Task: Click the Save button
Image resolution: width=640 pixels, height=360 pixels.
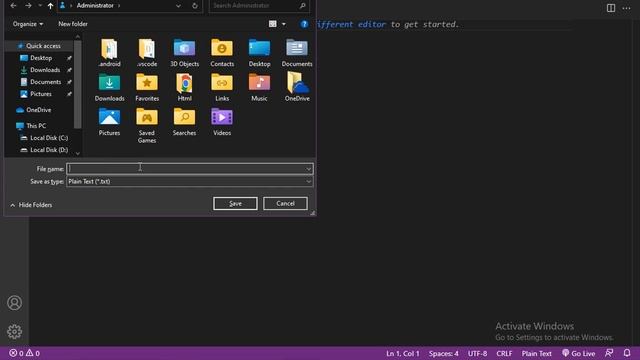Action: [x=235, y=203]
